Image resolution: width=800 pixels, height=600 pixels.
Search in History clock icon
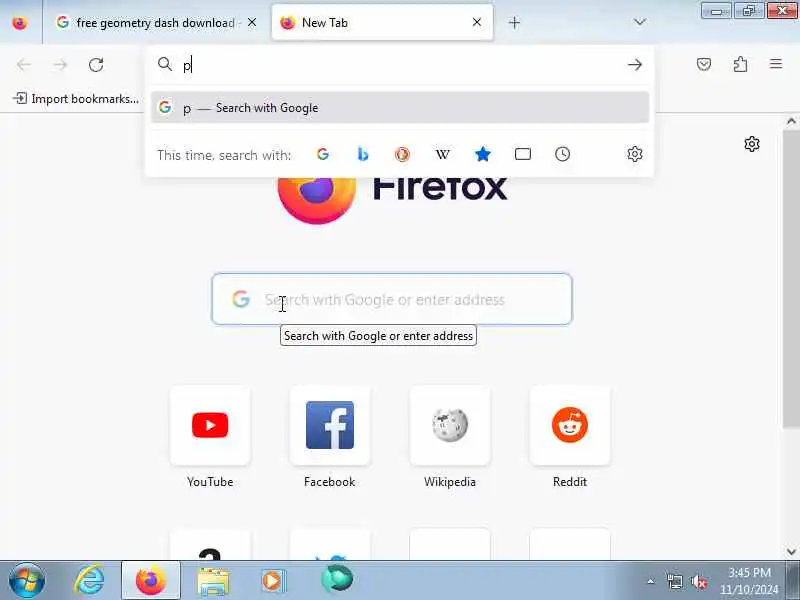pyautogui.click(x=562, y=154)
